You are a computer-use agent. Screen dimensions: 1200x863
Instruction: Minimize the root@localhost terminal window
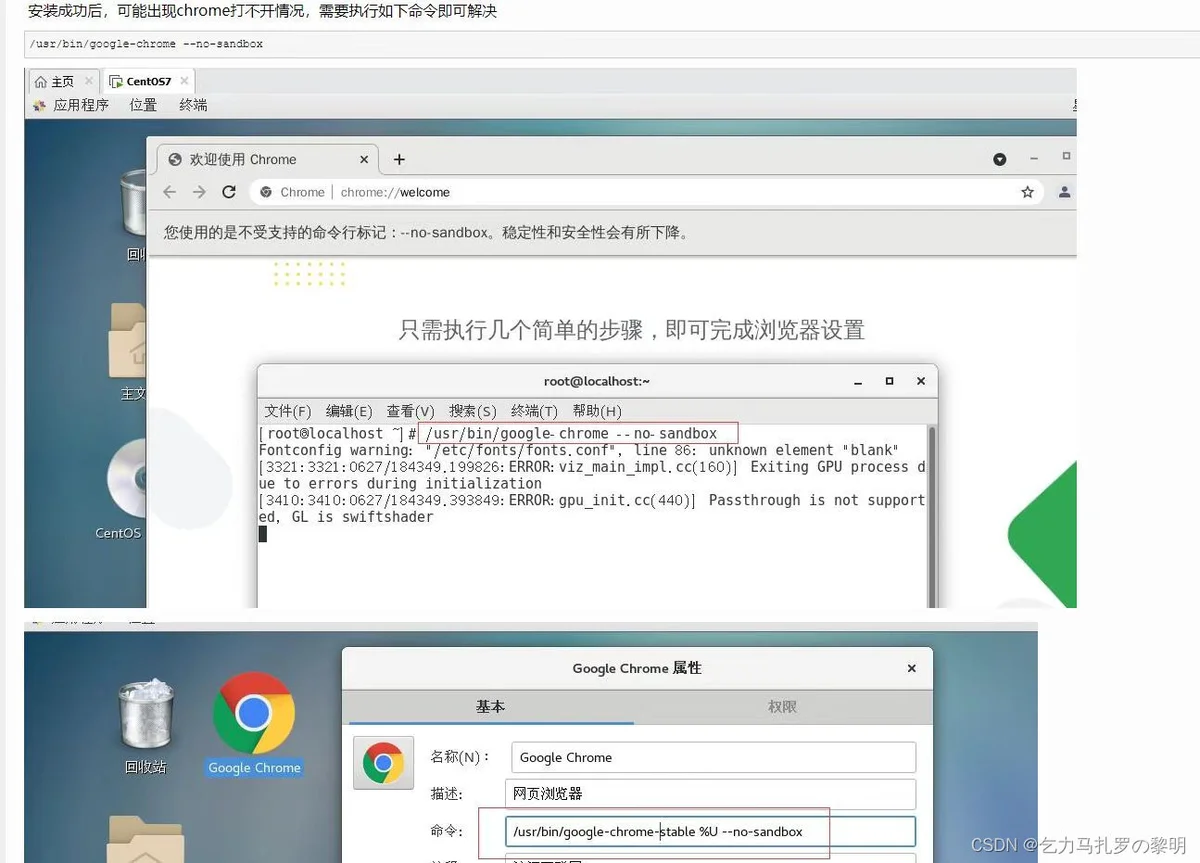(858, 382)
